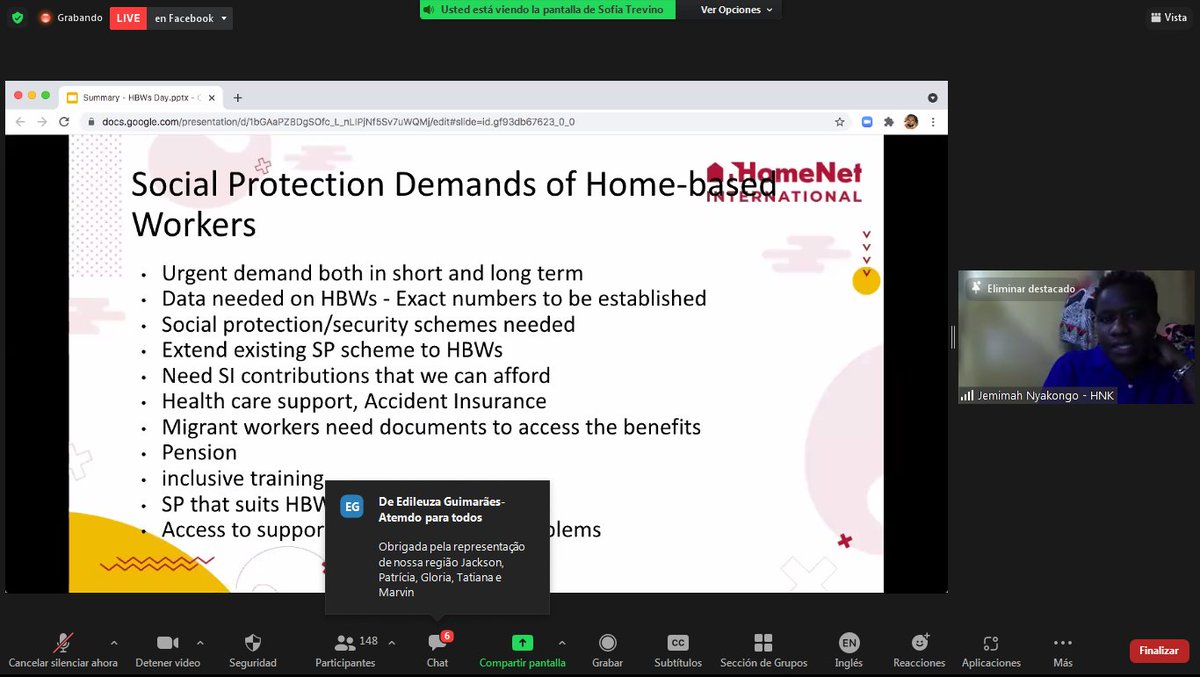
Task: Click the red Finalizar button
Action: (1159, 651)
